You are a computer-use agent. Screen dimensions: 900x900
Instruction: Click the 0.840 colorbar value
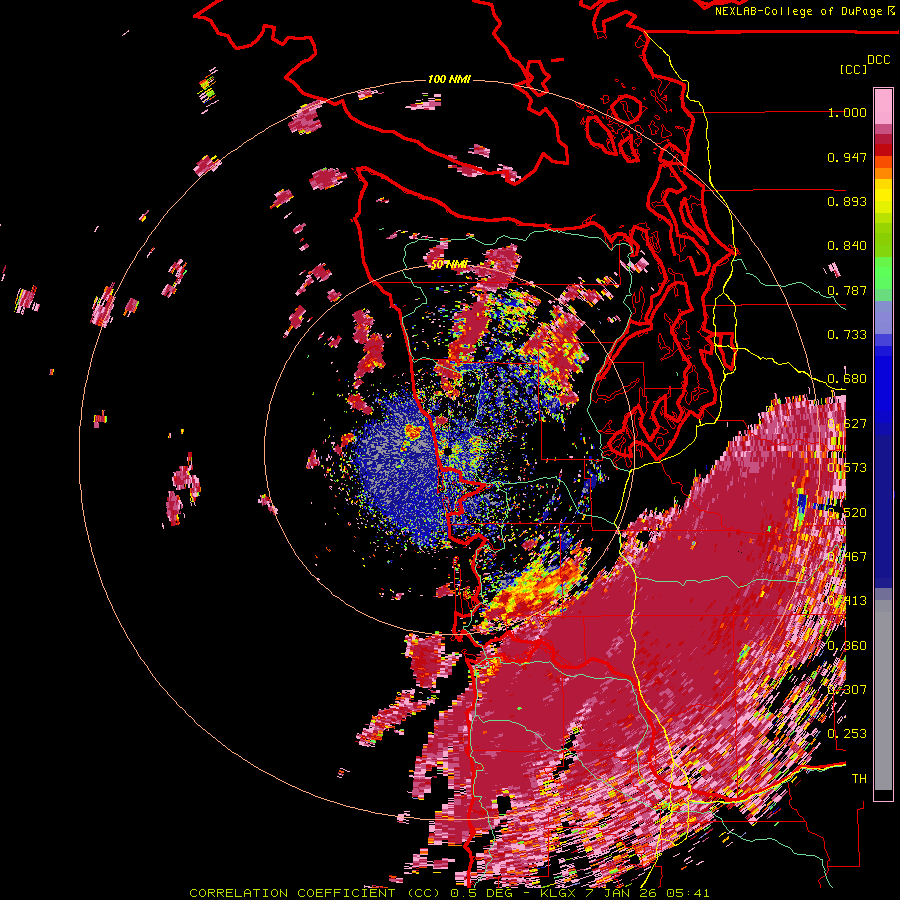tap(847, 246)
